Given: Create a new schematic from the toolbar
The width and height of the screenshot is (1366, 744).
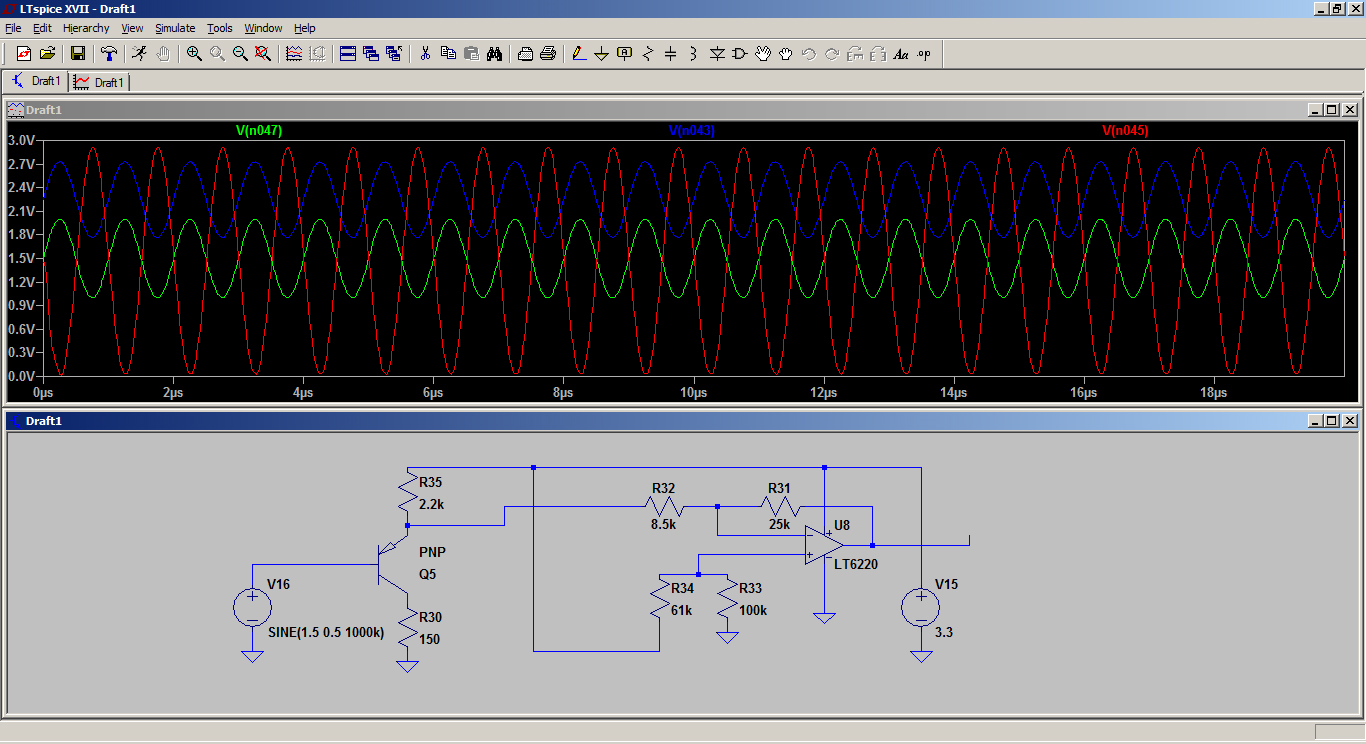Looking at the screenshot, I should point(23,53).
